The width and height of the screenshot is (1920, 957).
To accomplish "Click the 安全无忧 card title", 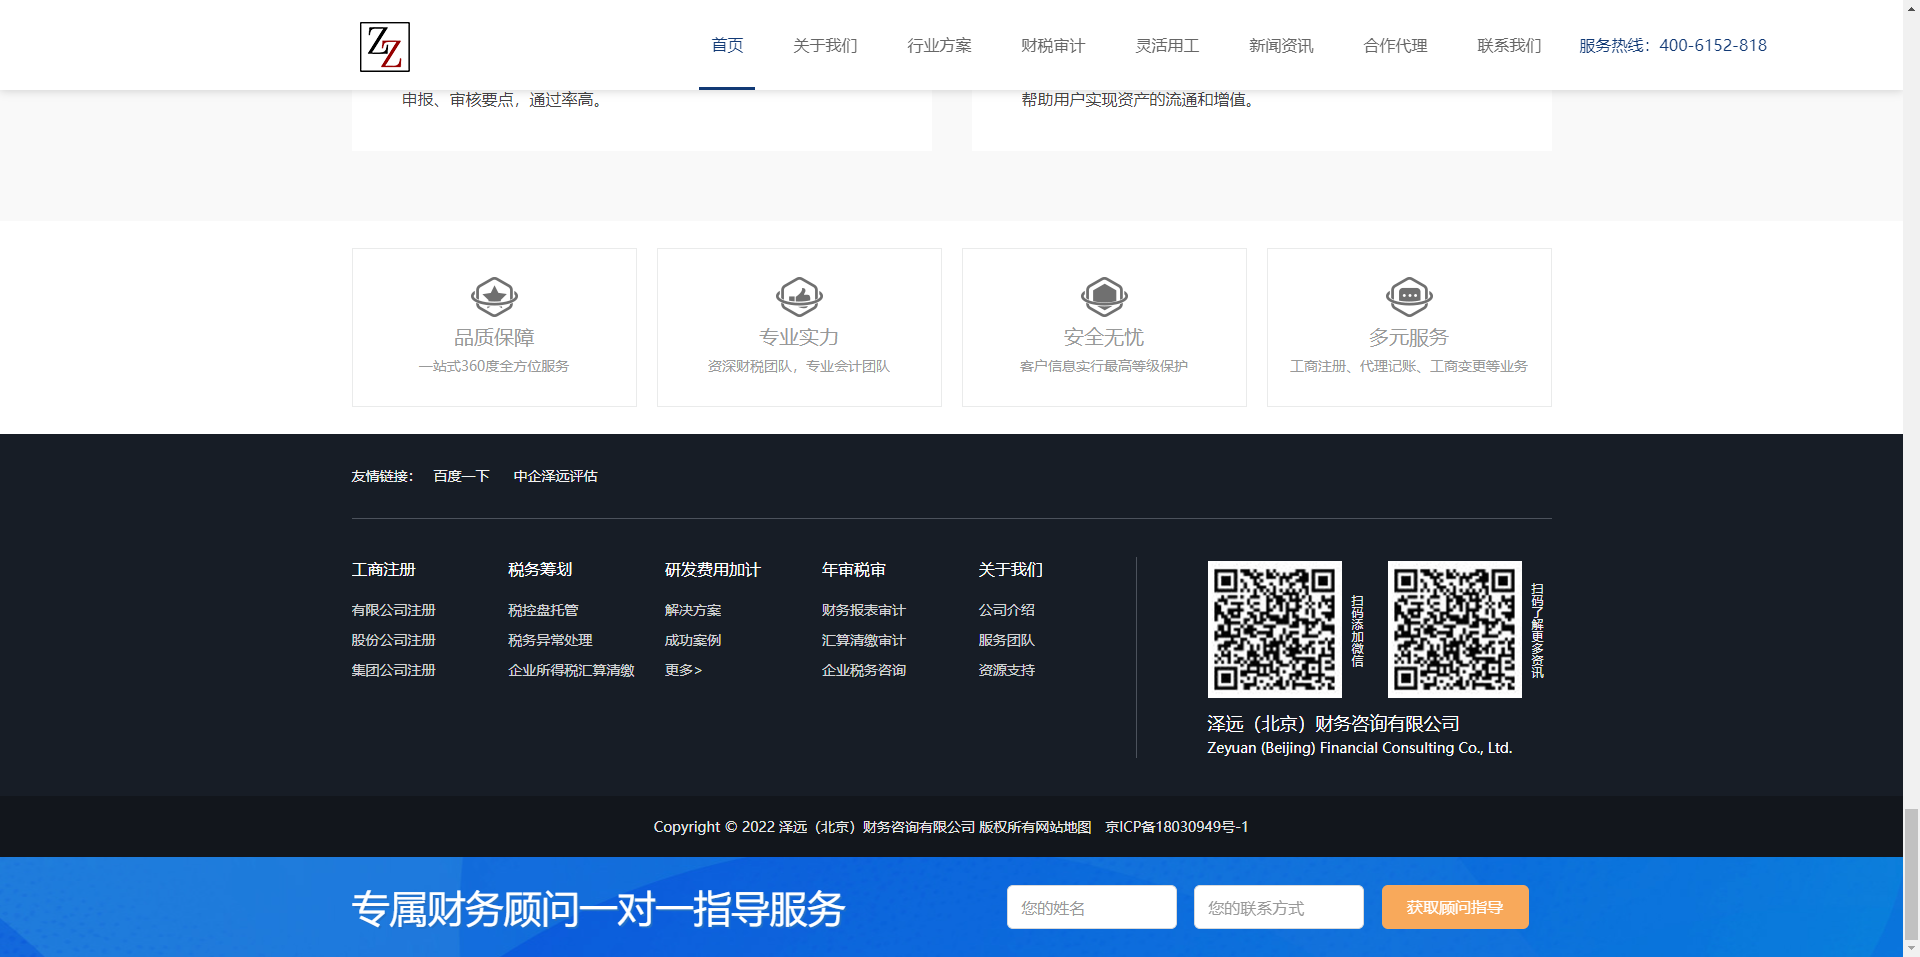I will point(1104,337).
